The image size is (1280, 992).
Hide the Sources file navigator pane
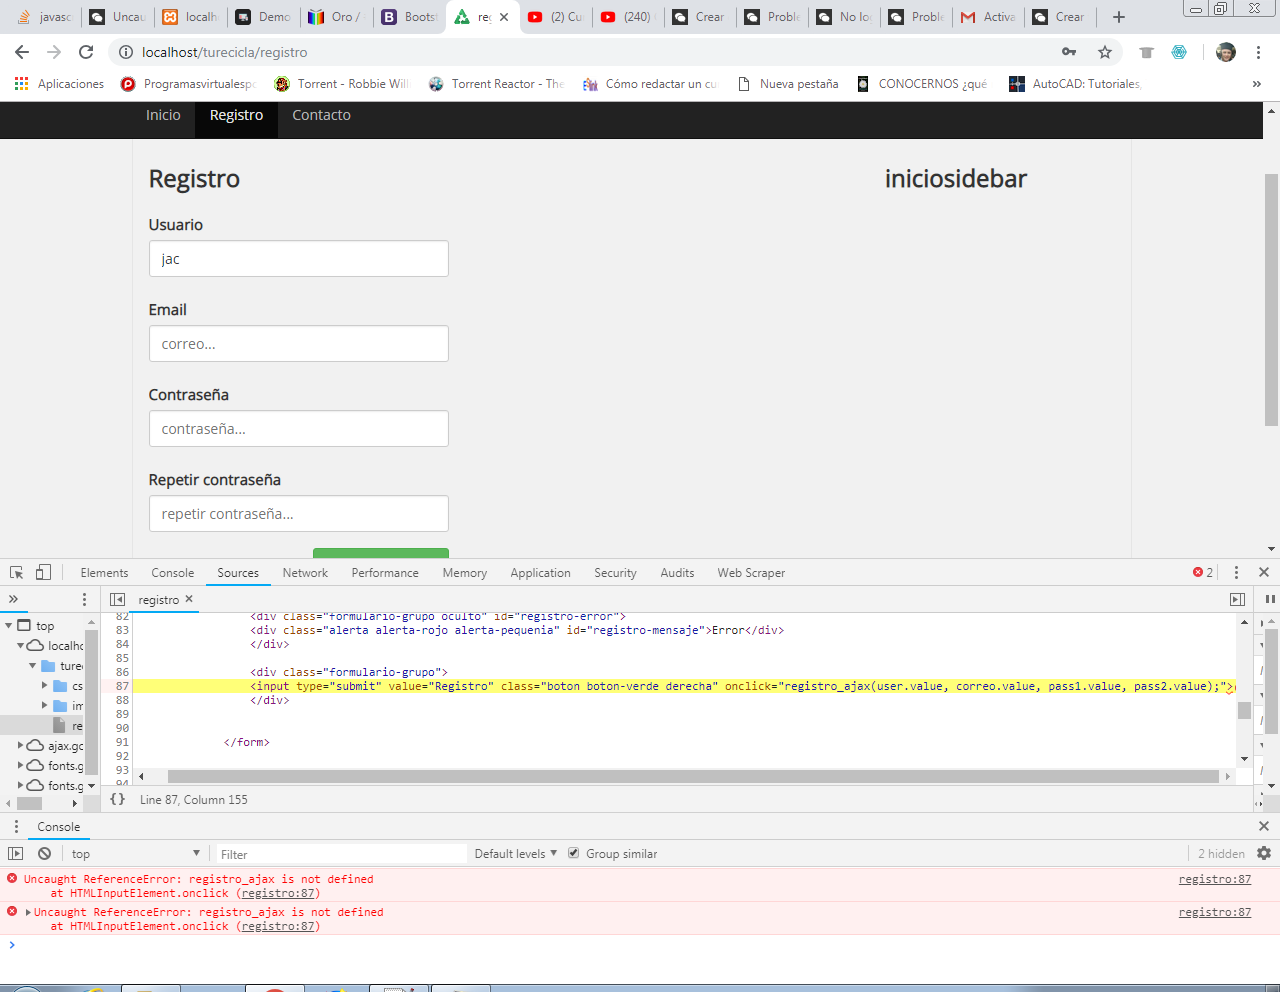point(117,600)
